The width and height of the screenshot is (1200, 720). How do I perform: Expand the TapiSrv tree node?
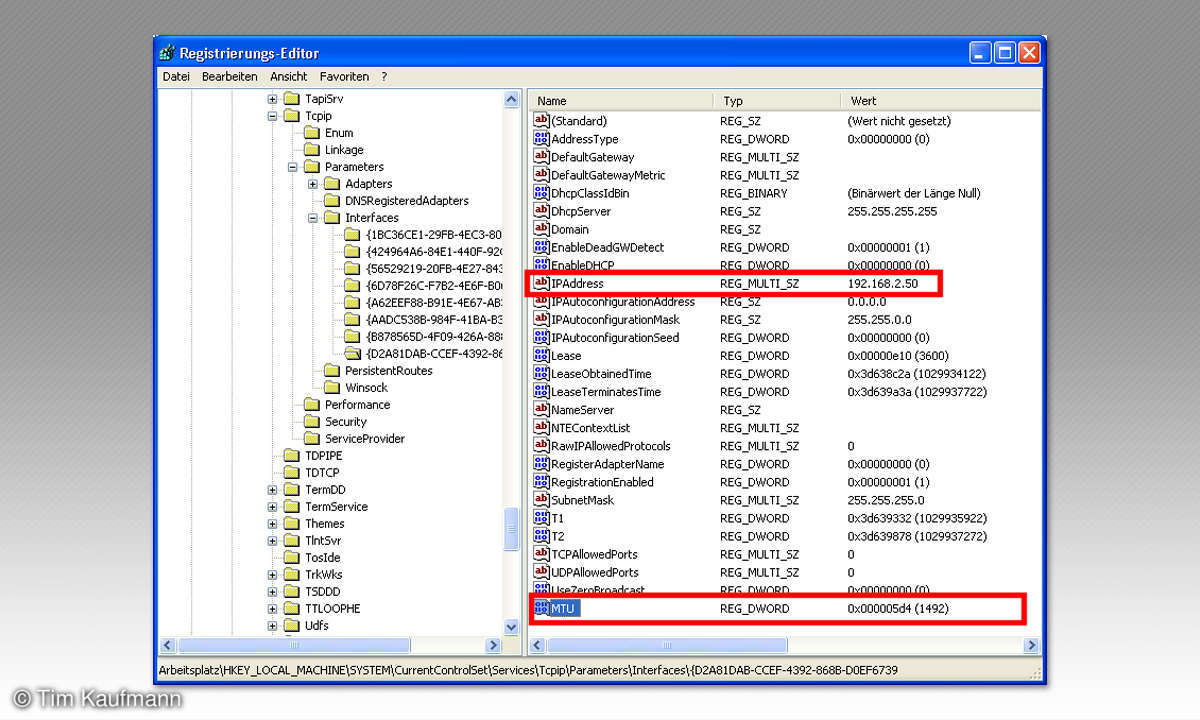(x=272, y=99)
